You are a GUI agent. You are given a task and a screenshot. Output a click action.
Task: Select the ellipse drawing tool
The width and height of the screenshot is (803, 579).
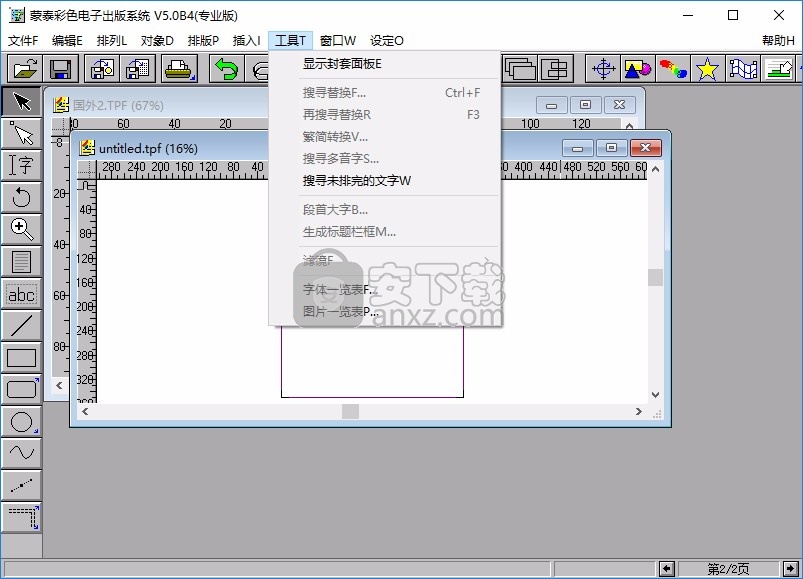[x=22, y=421]
